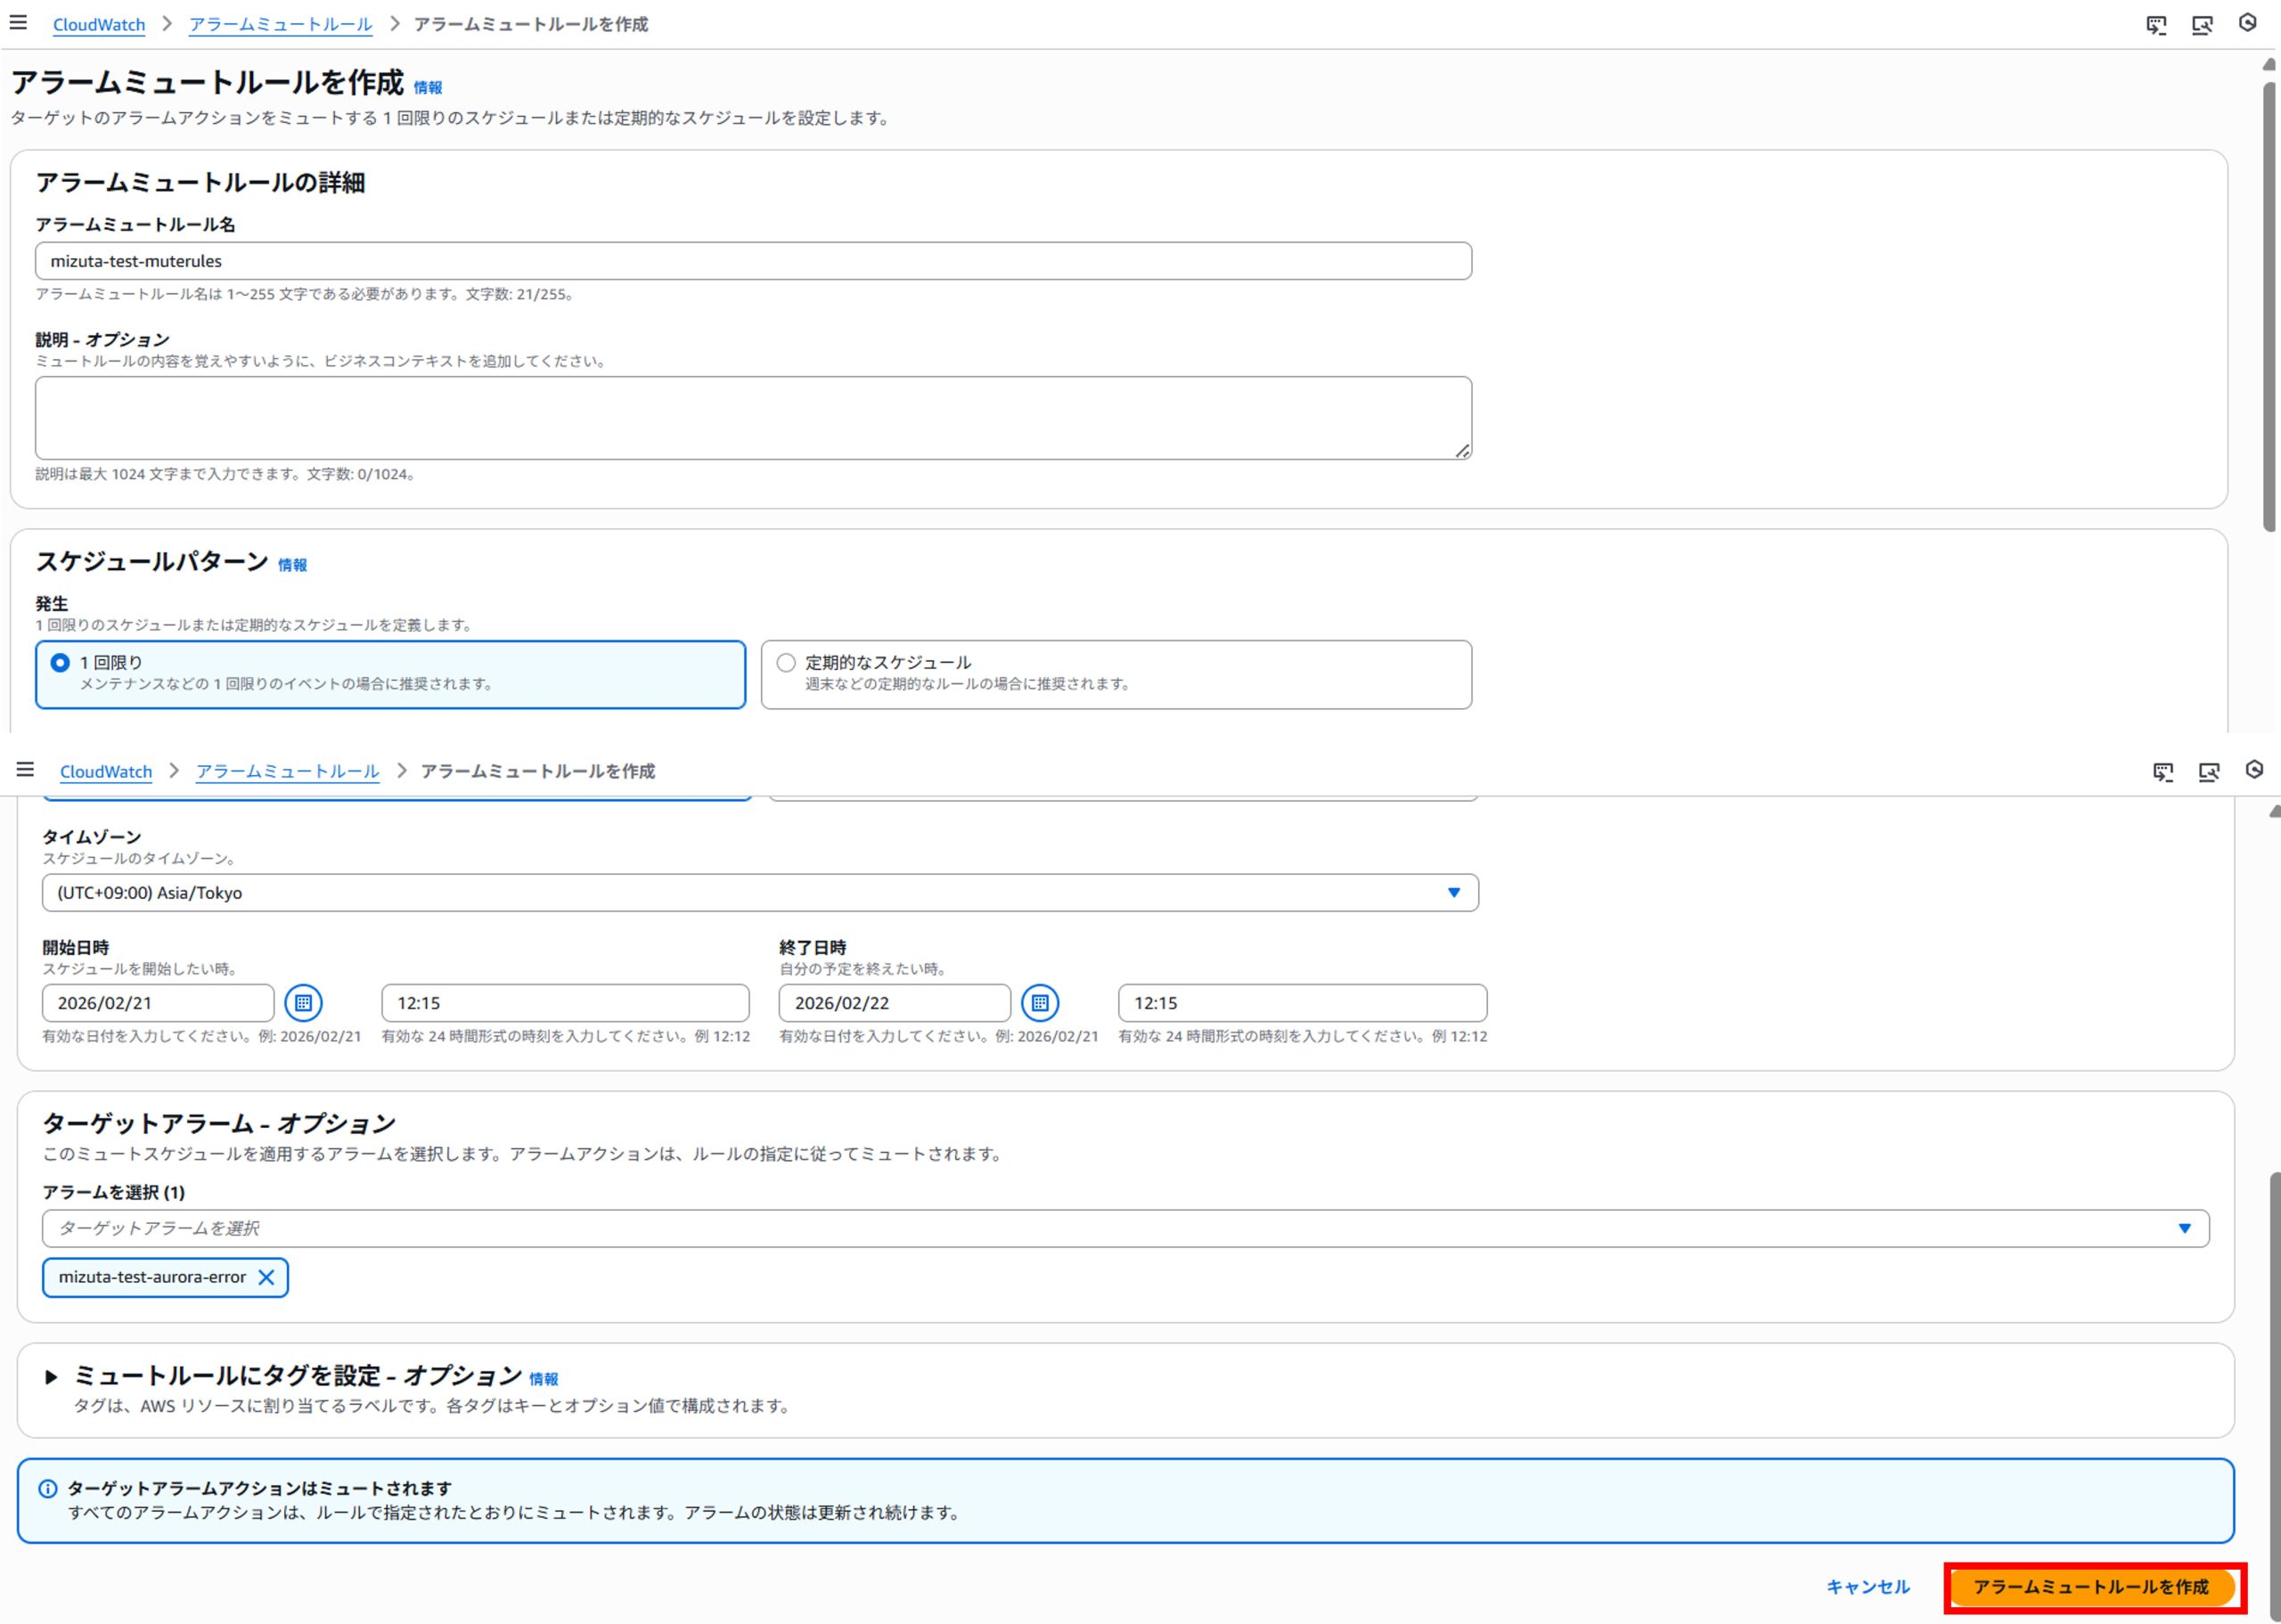Click the hamburger menu icon beside top CloudWatch breadcrumb
Screen dimensions: 2281x1624
click(x=18, y=22)
